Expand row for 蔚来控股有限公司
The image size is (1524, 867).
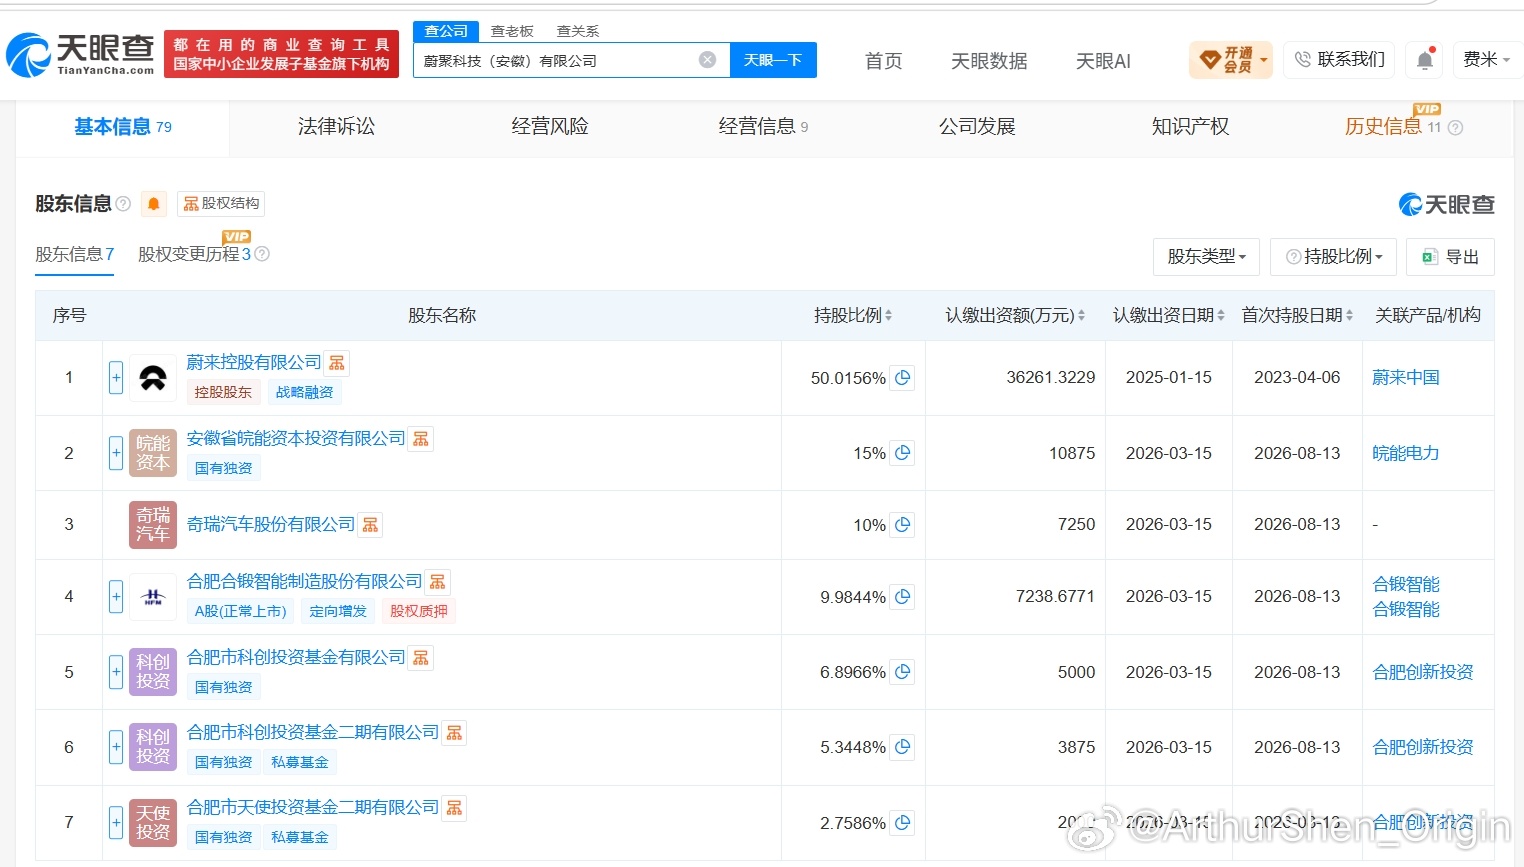(x=116, y=378)
